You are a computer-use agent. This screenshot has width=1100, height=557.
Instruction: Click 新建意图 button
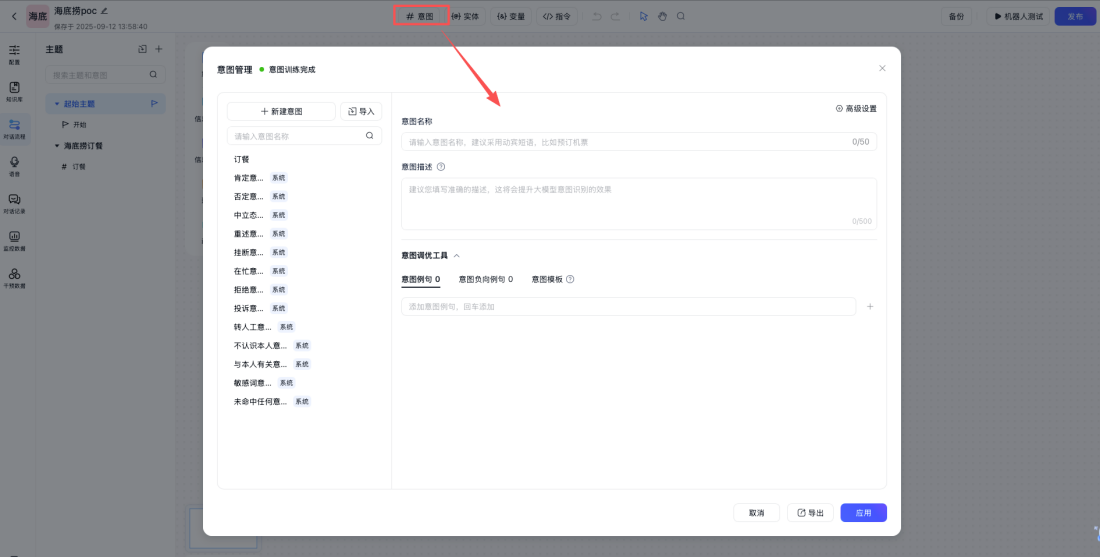tap(281, 112)
